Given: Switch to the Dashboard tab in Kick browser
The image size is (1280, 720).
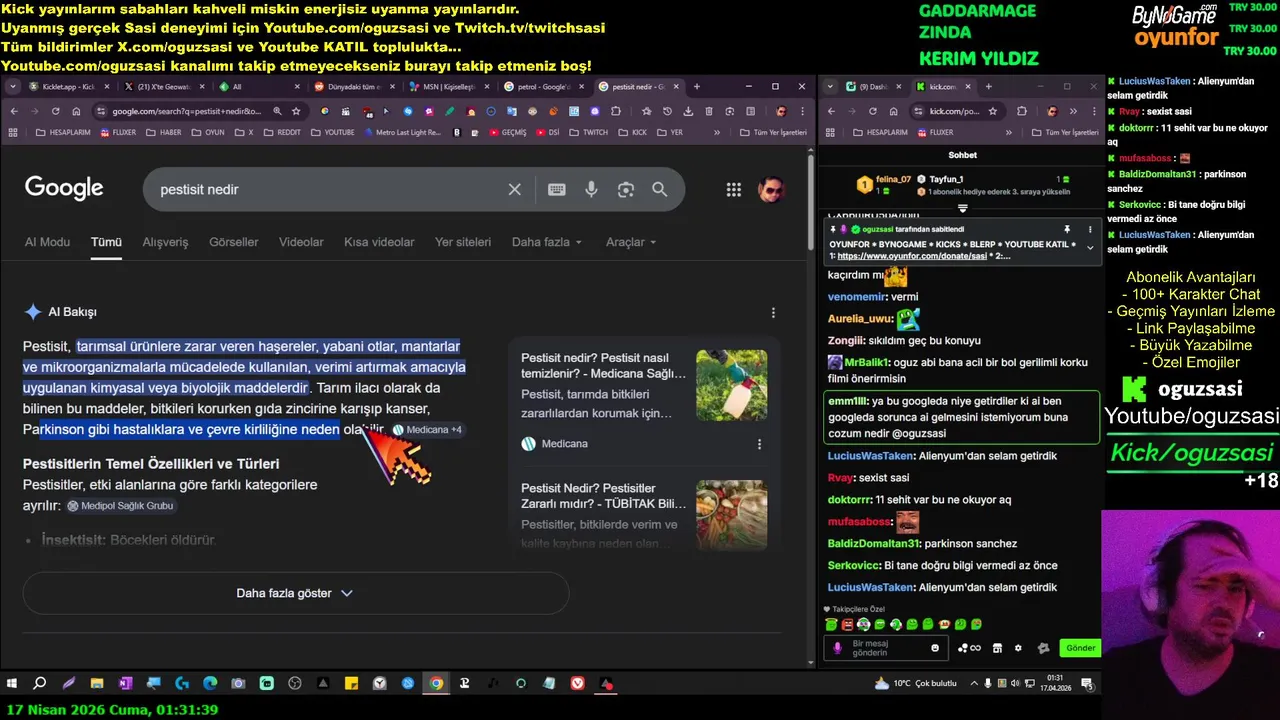Looking at the screenshot, I should click(872, 87).
